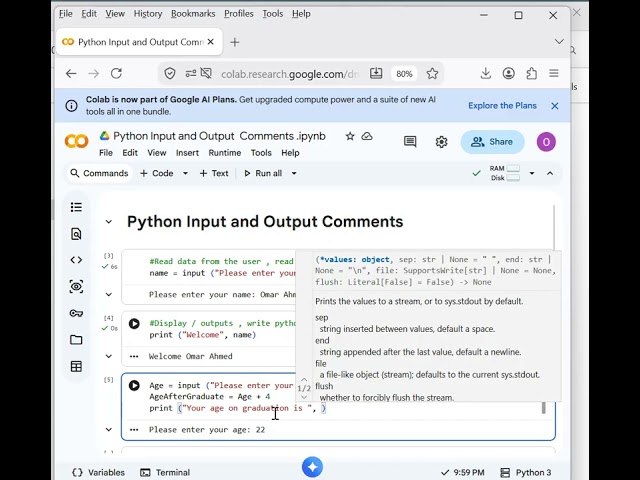640x480 pixels.
Task: Open the Table of contents sidebar icon
Action: (76, 207)
